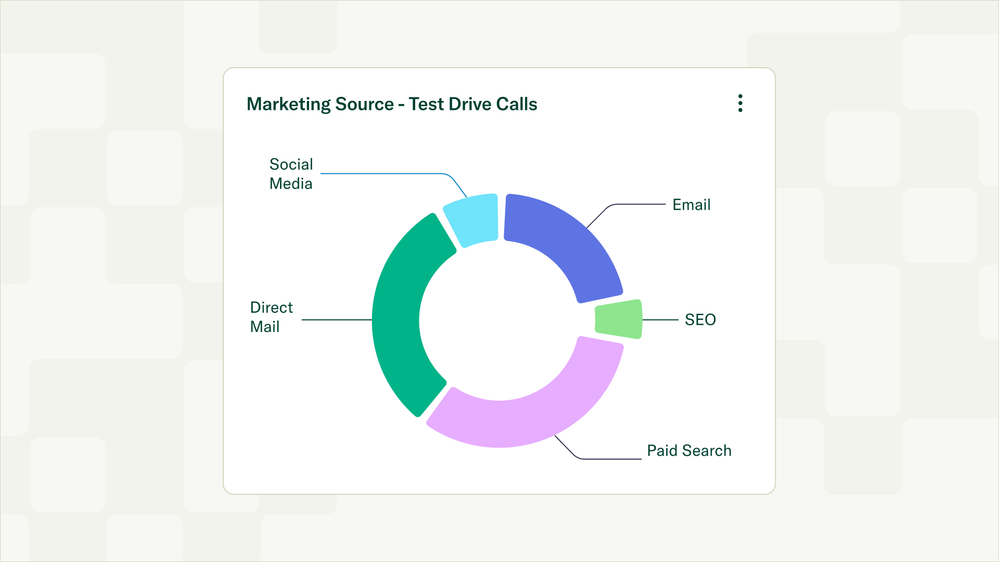999x562 pixels.
Task: Click the Social Media label
Action: coord(291,174)
